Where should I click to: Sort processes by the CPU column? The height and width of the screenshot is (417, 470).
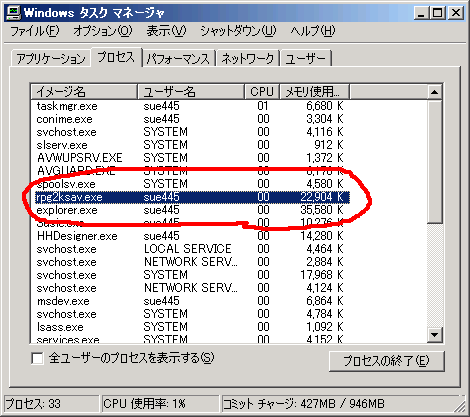click(262, 91)
